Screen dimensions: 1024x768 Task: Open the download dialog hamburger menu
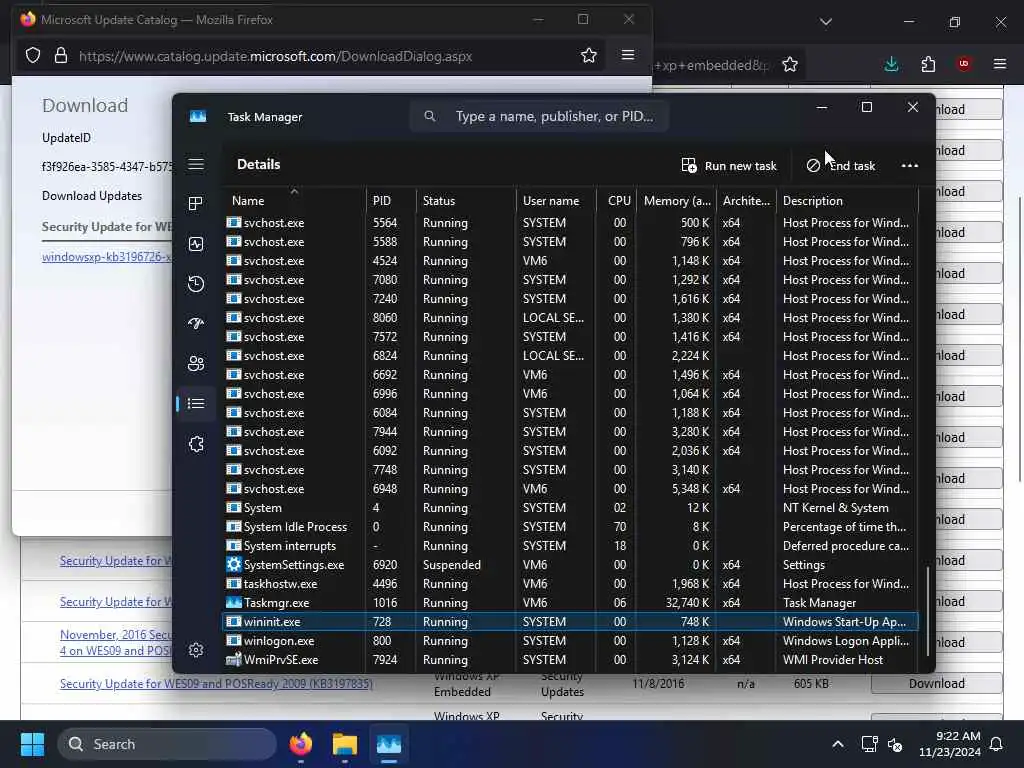(628, 56)
